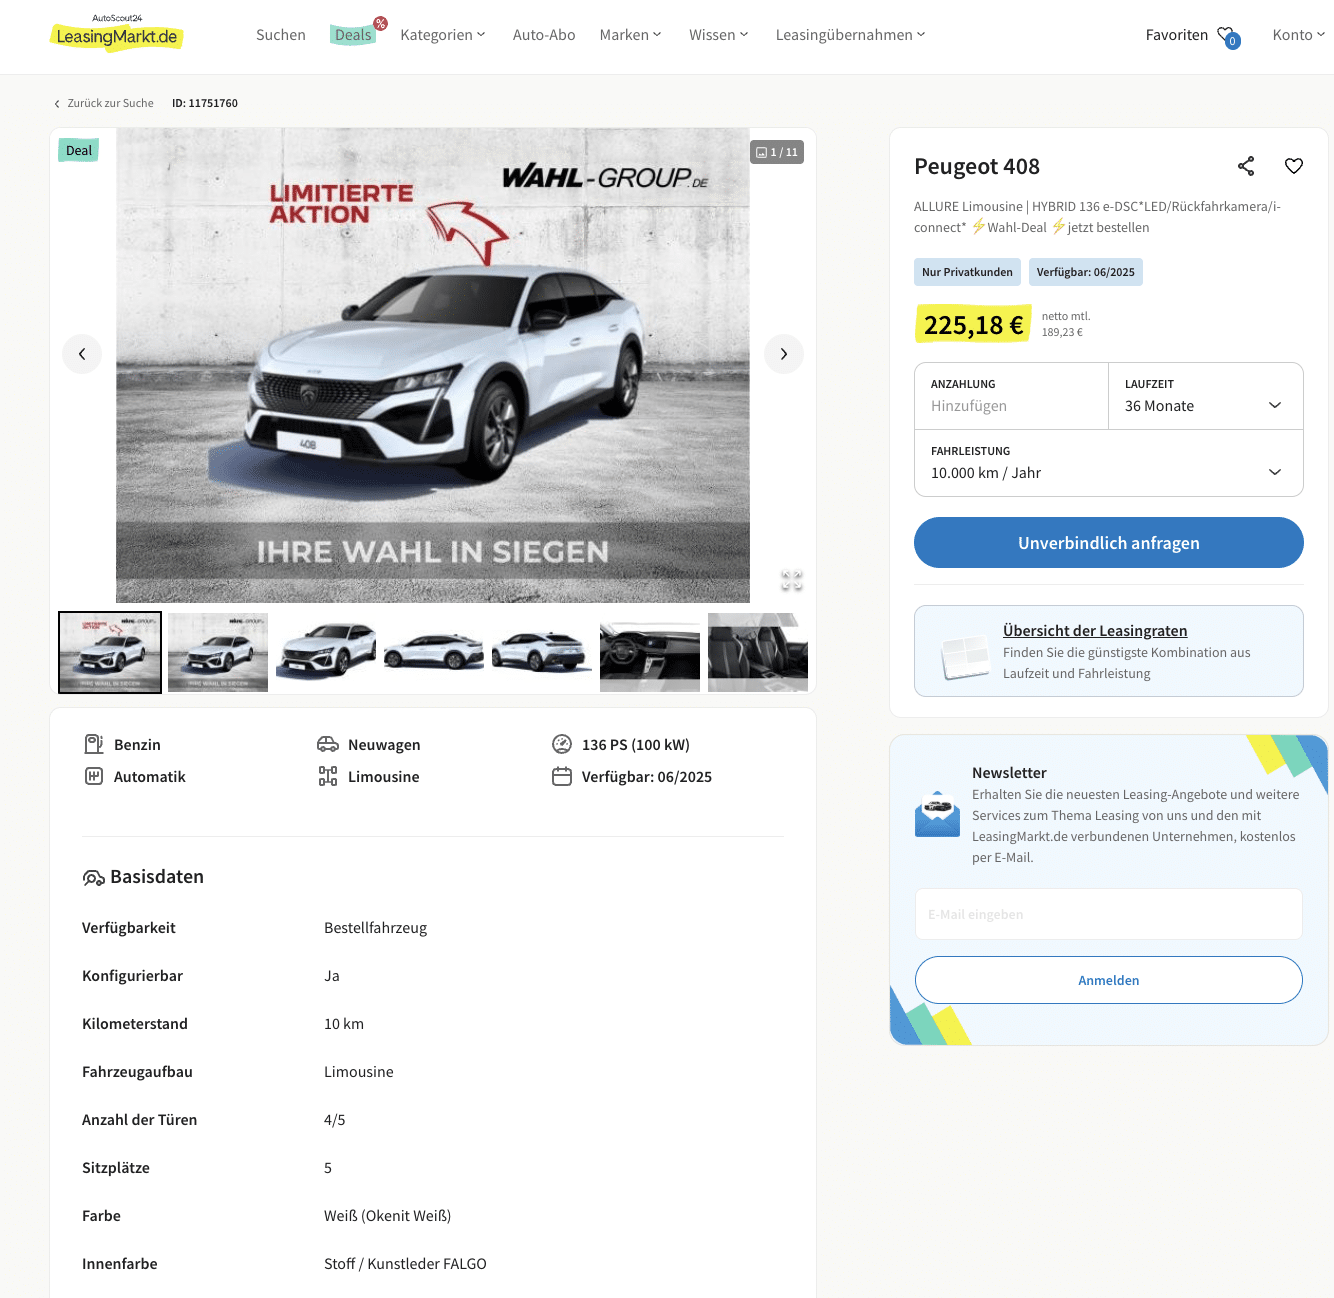This screenshot has width=1334, height=1298.
Task: Click the netto mtl. 189,23 € text
Action: (1066, 324)
